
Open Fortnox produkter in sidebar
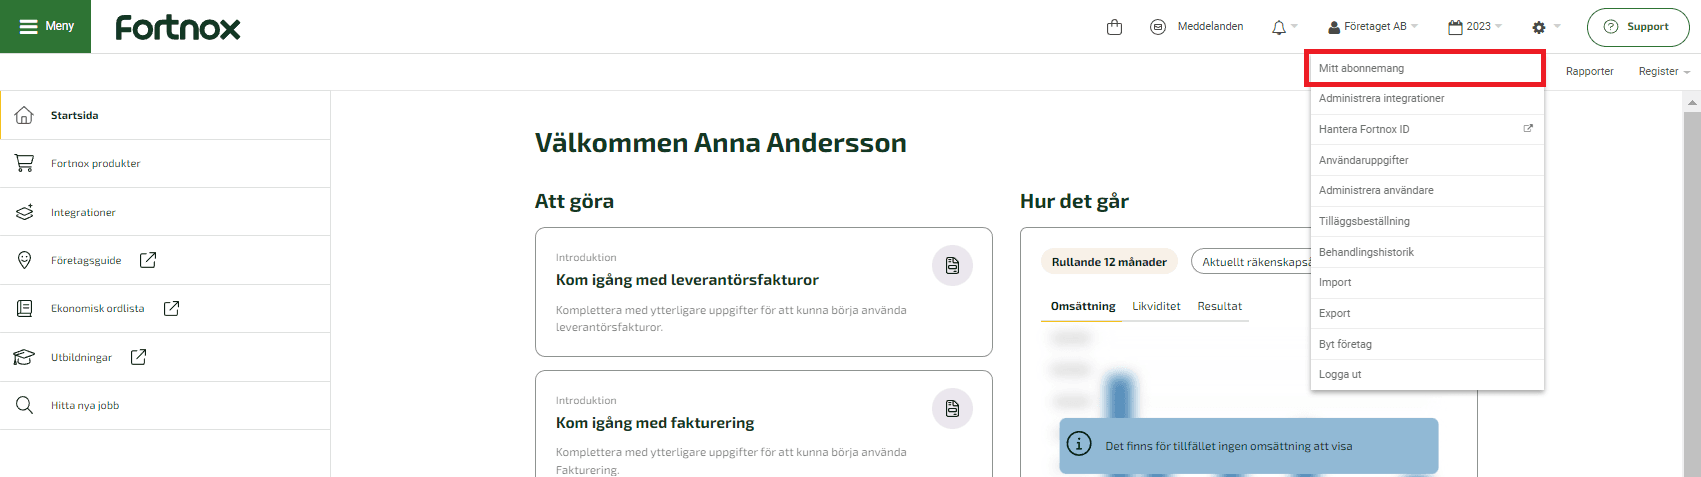[x=165, y=163]
